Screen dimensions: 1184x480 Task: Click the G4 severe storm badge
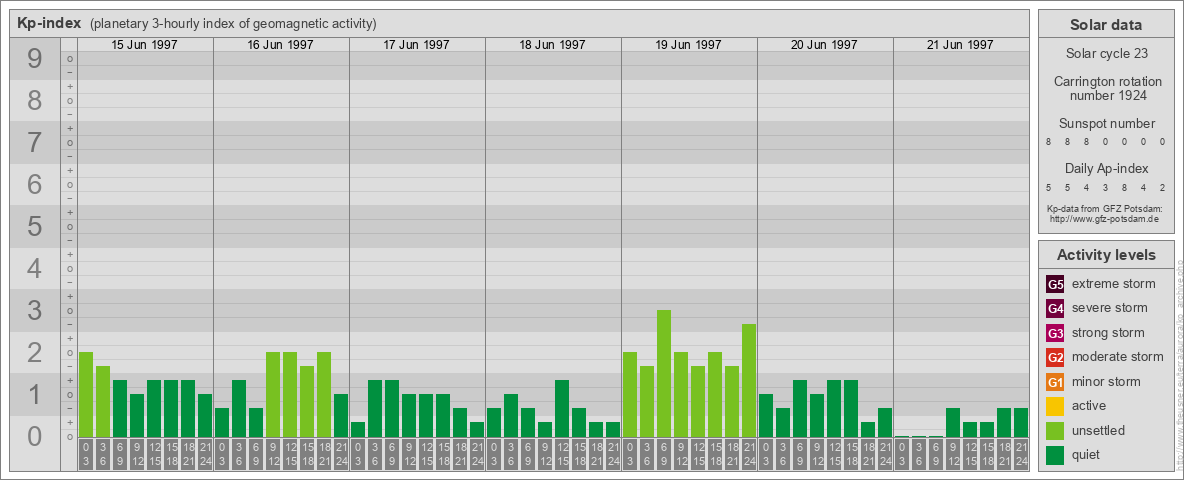[x=1056, y=309]
